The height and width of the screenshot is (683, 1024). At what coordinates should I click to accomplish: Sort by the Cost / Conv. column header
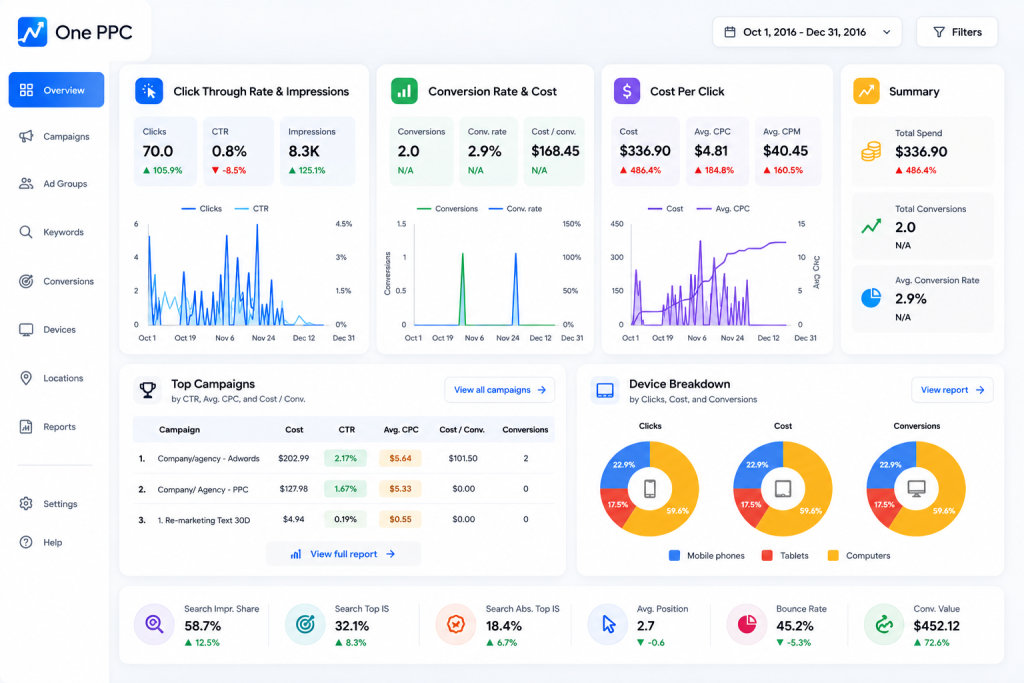coord(462,430)
